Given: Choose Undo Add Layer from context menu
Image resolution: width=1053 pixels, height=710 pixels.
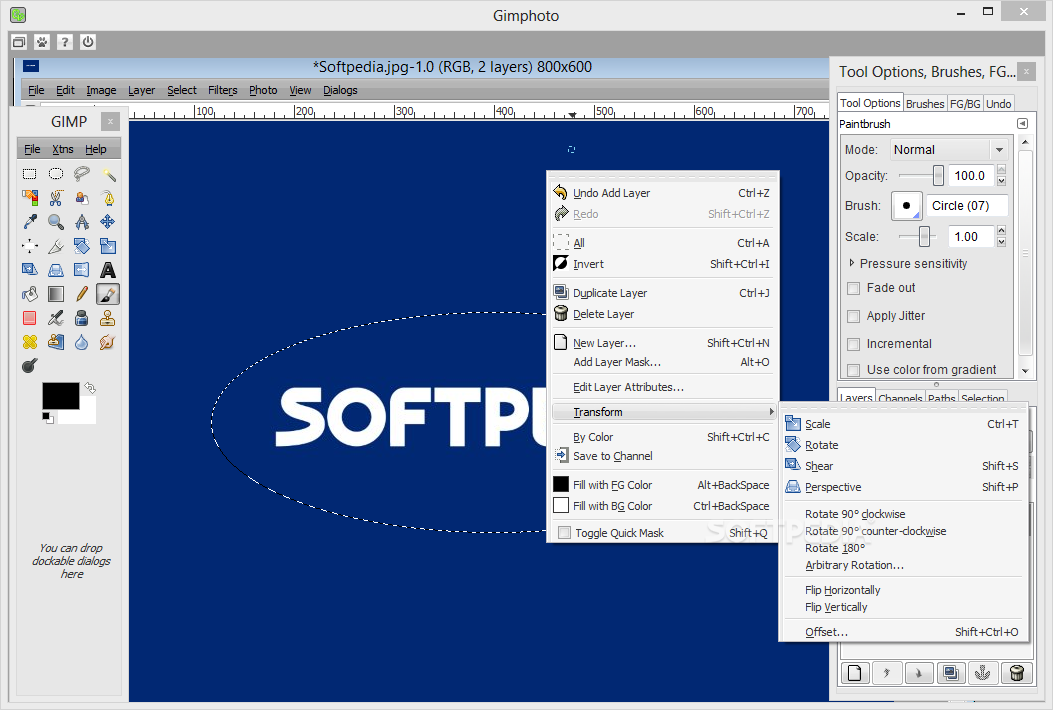Looking at the screenshot, I should click(662, 193).
